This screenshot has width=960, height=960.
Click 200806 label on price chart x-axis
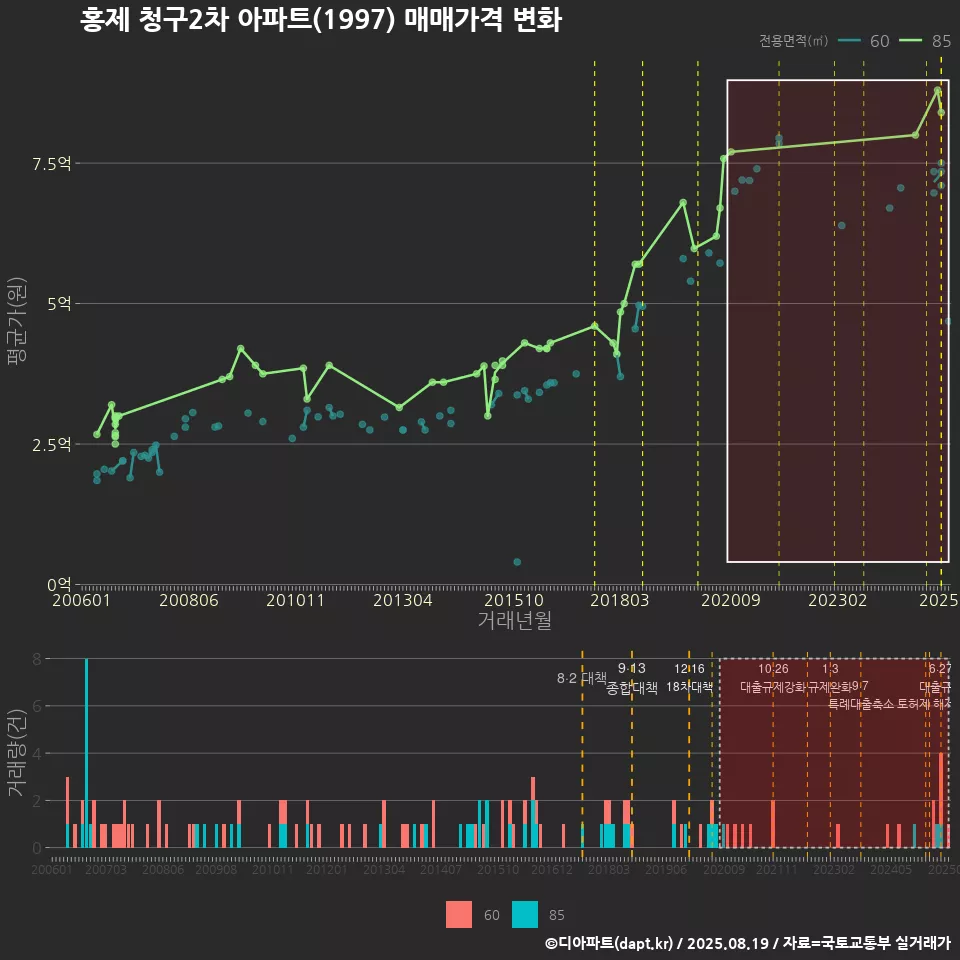pos(189,600)
